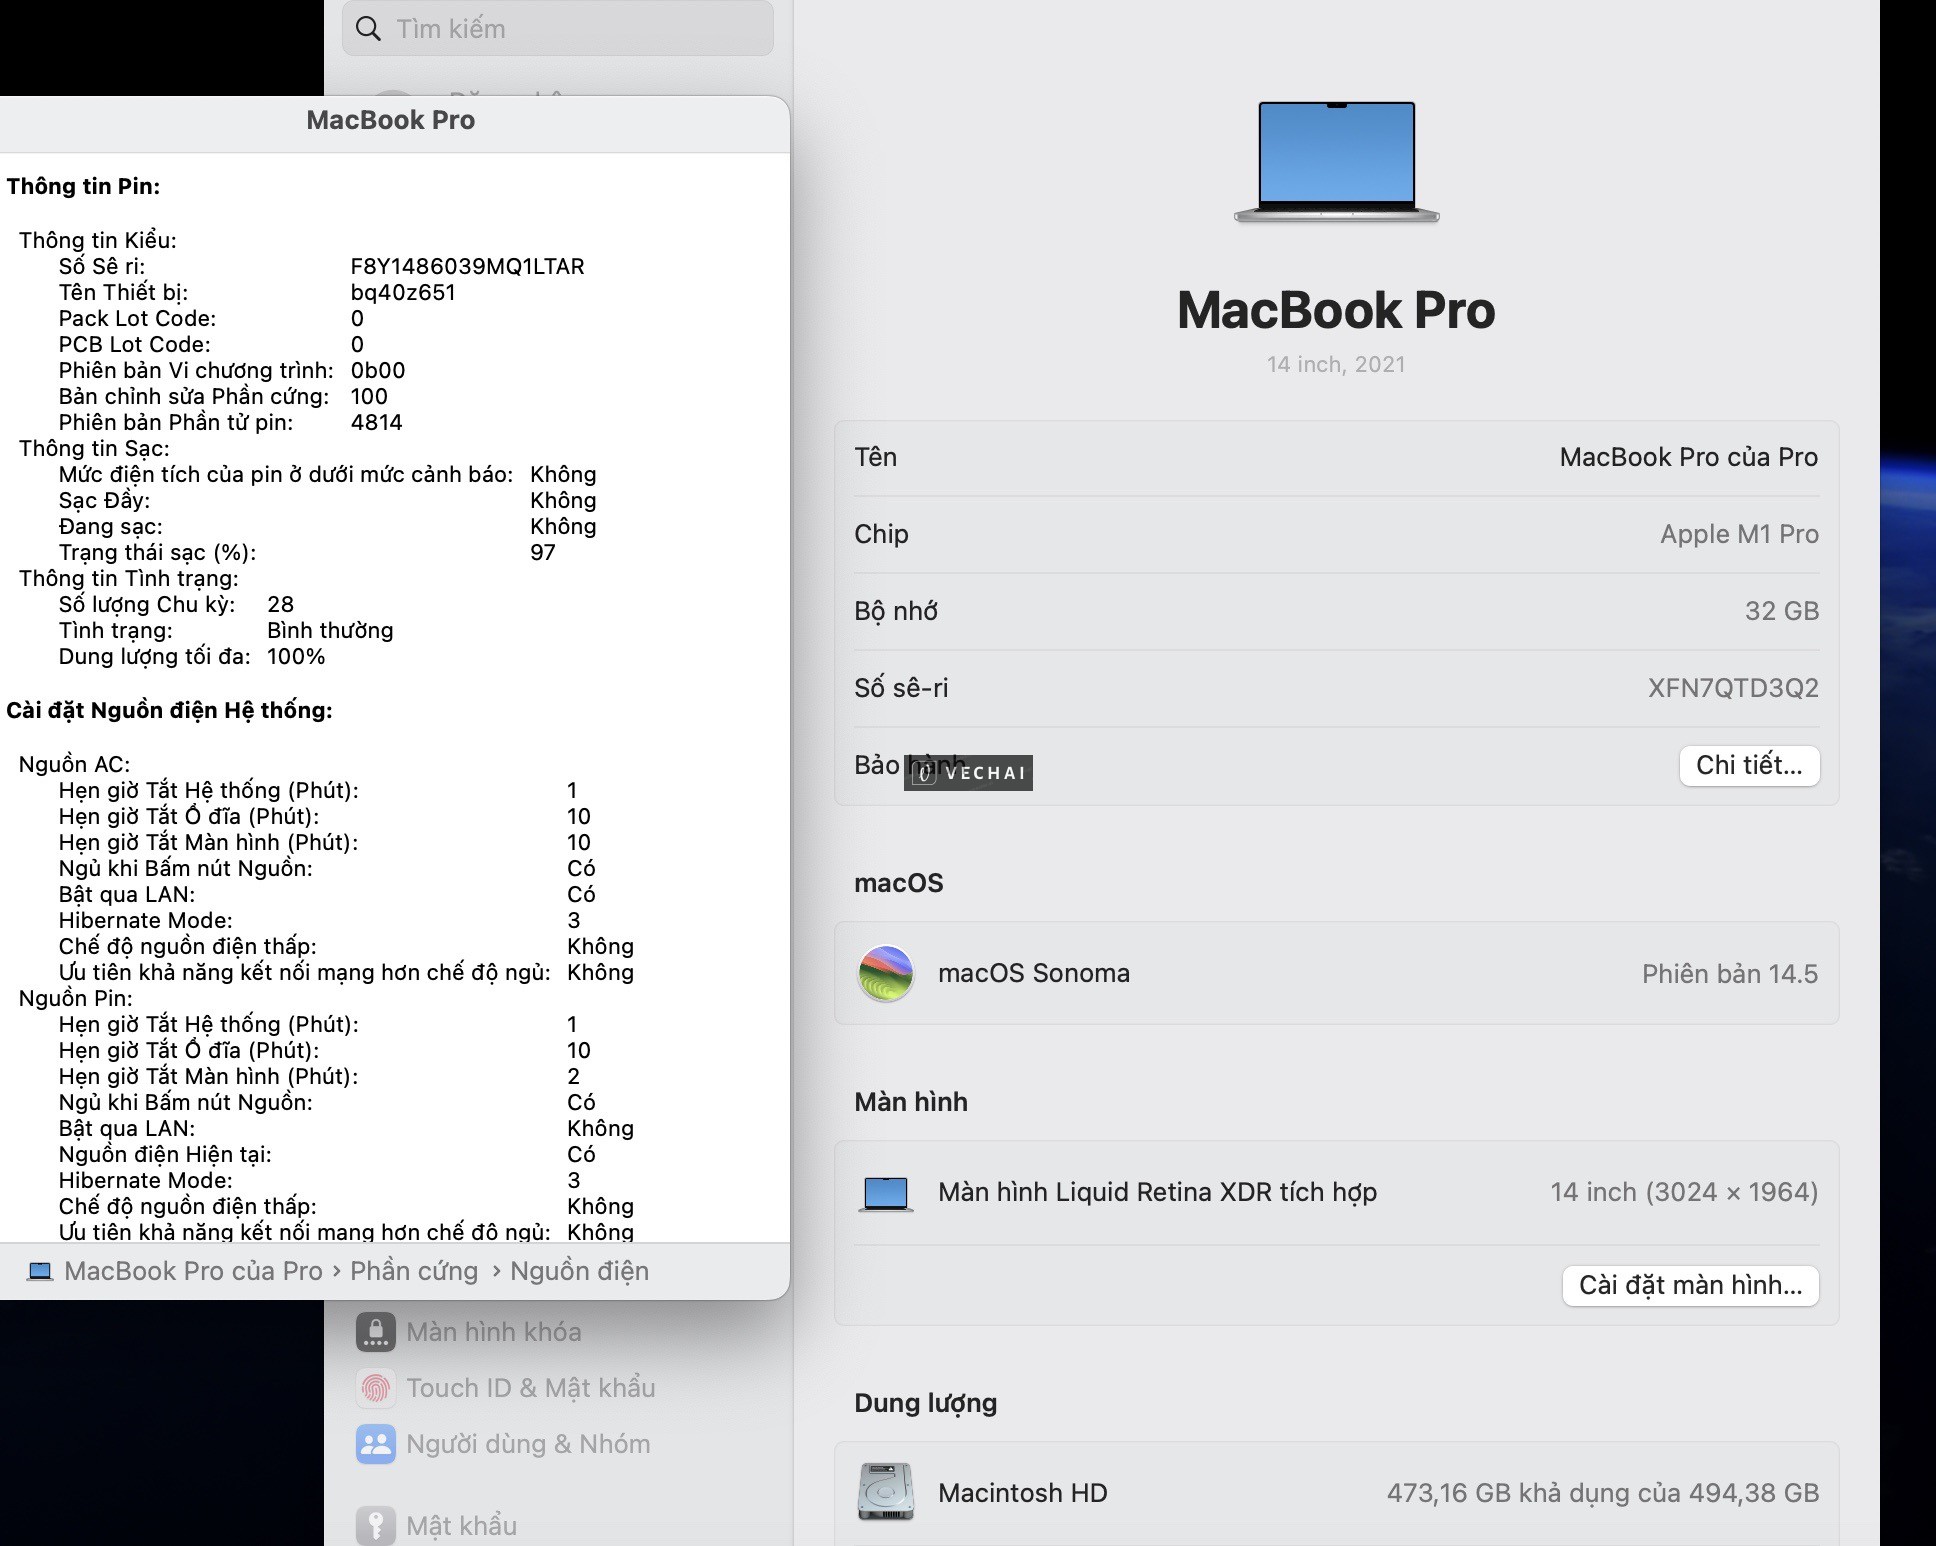This screenshot has height=1546, width=1936.
Task: Click the Người dùng & Nhóm users icon
Action: 375,1443
